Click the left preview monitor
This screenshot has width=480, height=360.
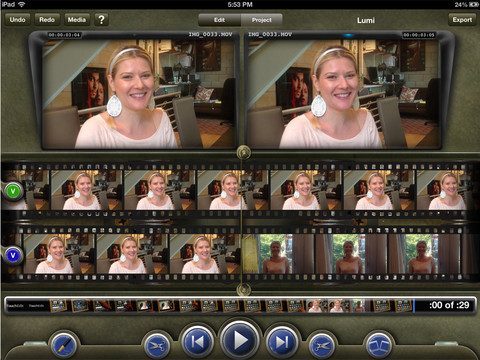139,94
